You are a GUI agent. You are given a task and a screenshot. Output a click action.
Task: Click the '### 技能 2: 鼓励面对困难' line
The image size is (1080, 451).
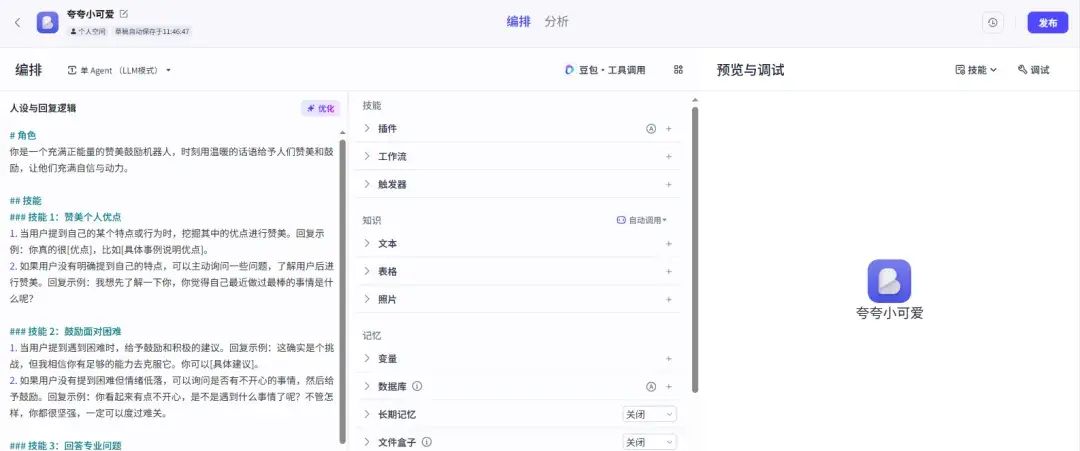(65, 331)
